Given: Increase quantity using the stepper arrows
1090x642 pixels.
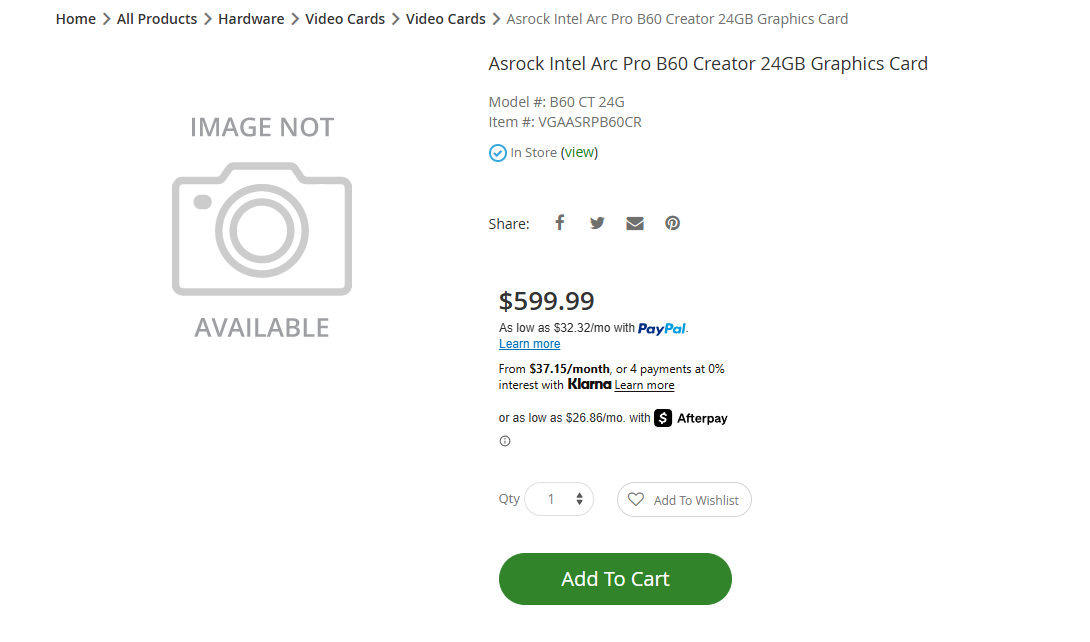Looking at the screenshot, I should 580,499.
